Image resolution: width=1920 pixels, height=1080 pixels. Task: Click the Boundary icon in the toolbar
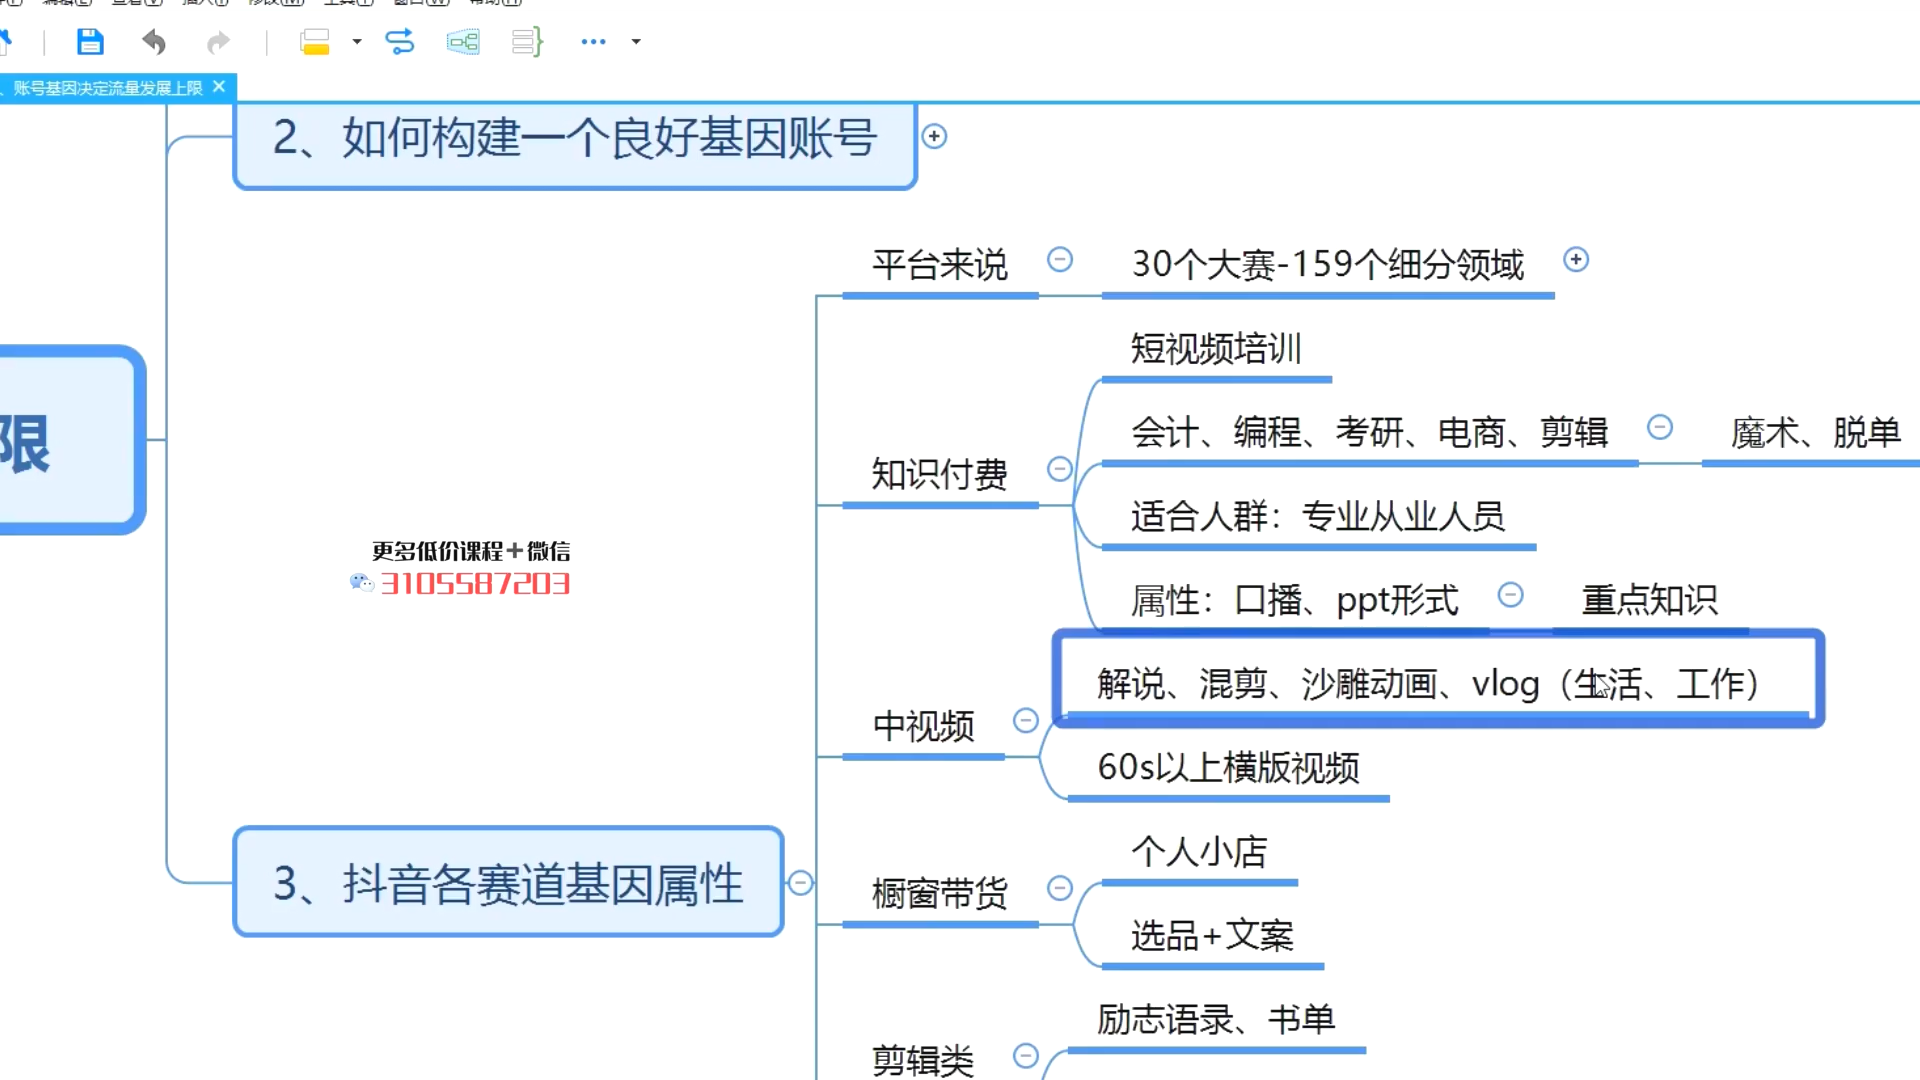(x=463, y=41)
